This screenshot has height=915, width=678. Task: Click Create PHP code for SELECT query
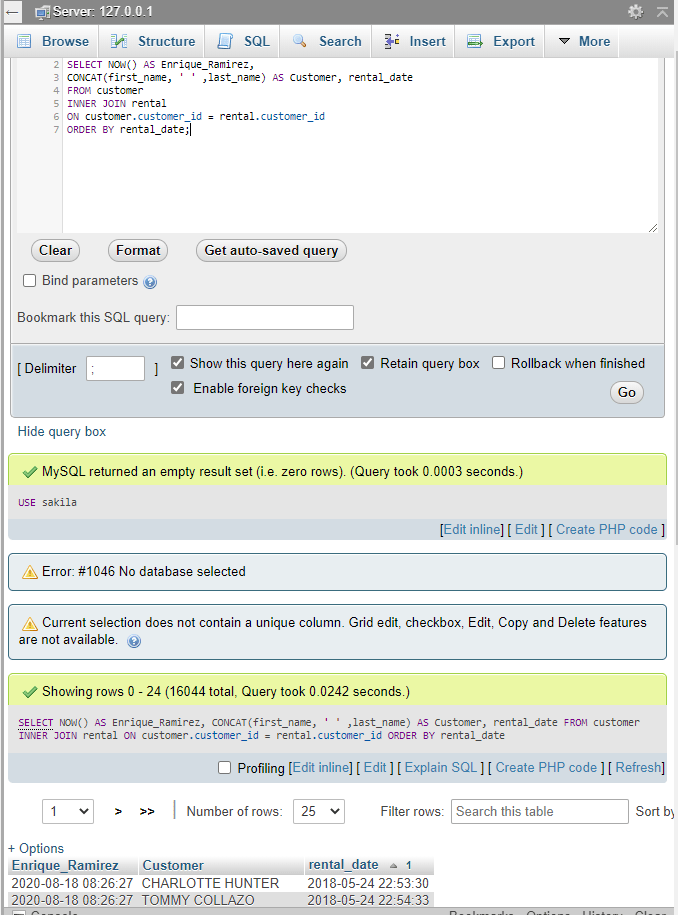(546, 768)
